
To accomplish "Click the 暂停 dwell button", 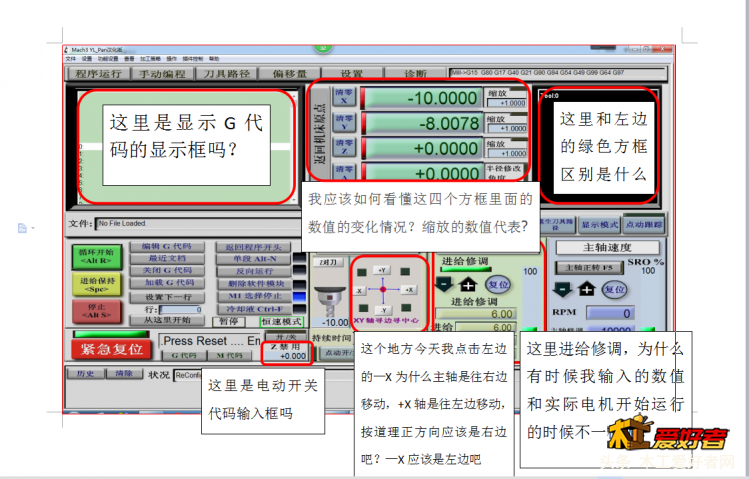I will (x=228, y=321).
